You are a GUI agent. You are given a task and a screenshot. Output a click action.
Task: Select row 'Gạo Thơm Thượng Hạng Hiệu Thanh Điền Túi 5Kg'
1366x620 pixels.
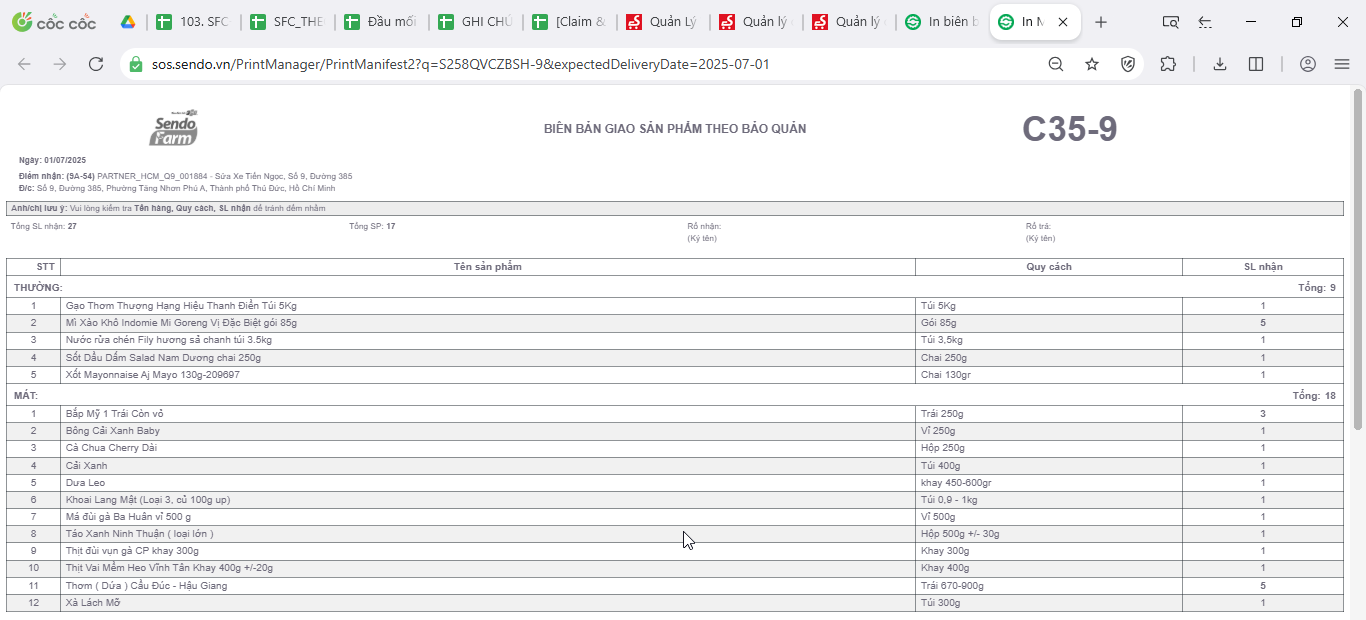[675, 306]
